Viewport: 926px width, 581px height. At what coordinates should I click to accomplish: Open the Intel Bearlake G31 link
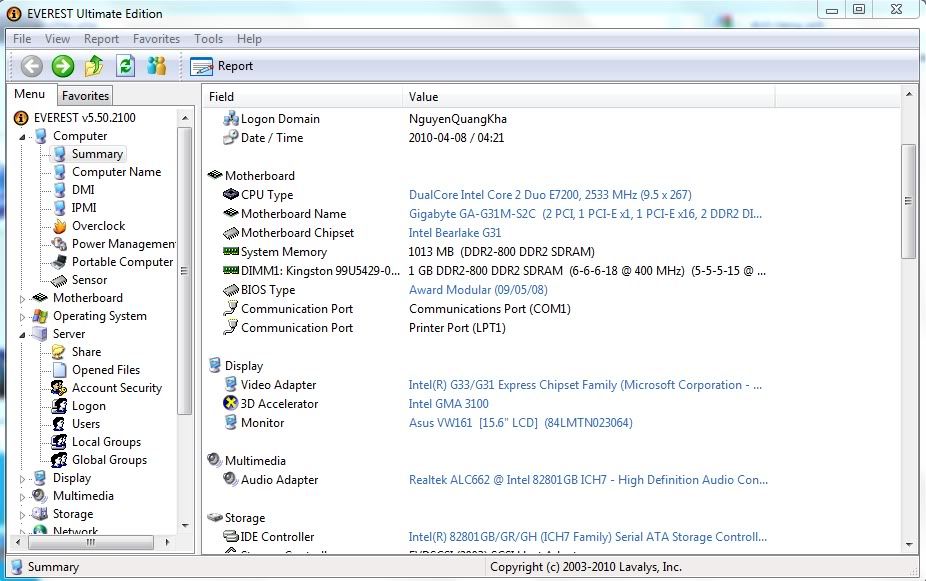[455, 233]
